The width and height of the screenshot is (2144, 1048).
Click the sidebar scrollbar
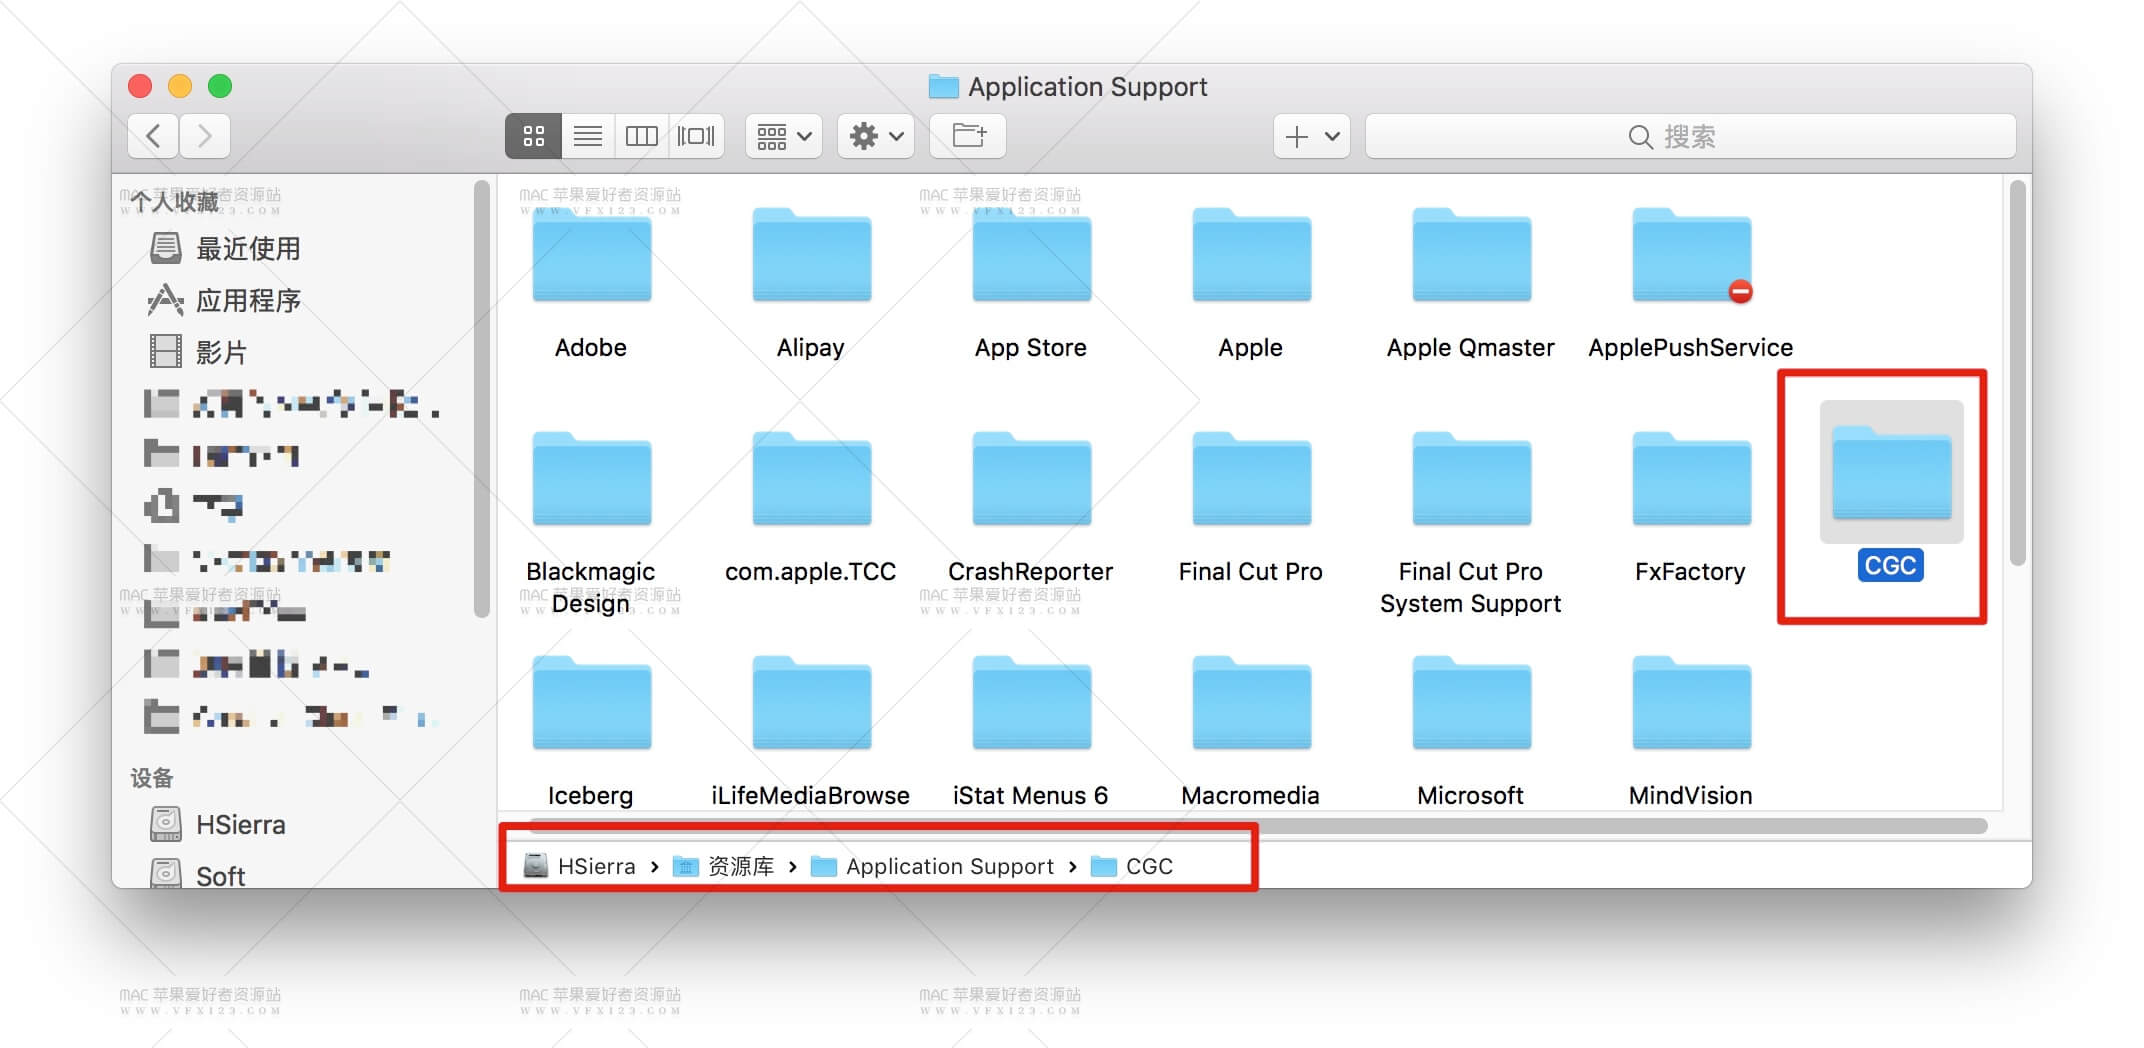click(x=482, y=398)
